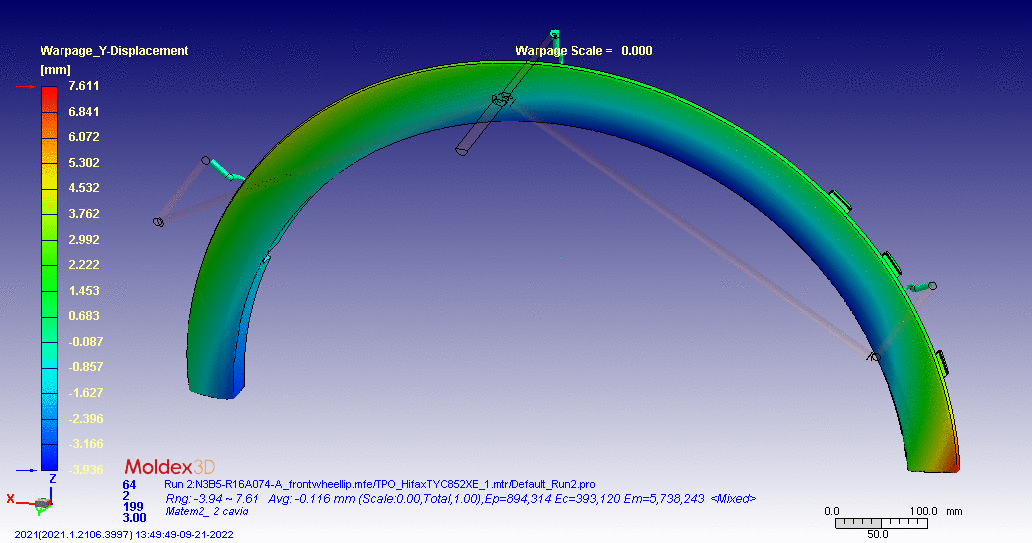Click the runner end circle at far left

tap(158, 221)
